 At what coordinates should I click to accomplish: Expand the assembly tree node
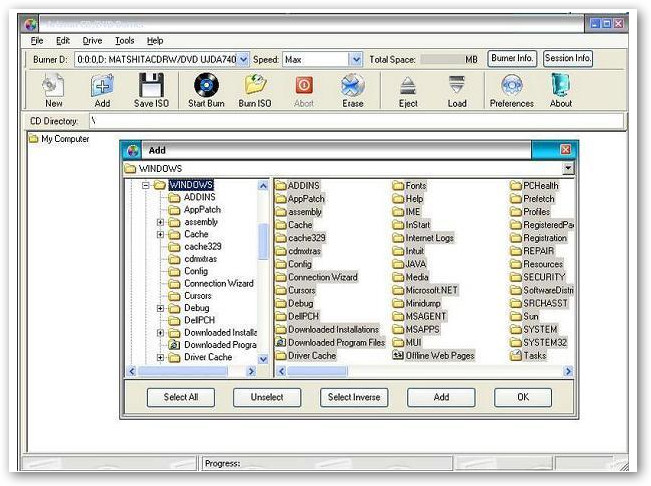click(161, 222)
